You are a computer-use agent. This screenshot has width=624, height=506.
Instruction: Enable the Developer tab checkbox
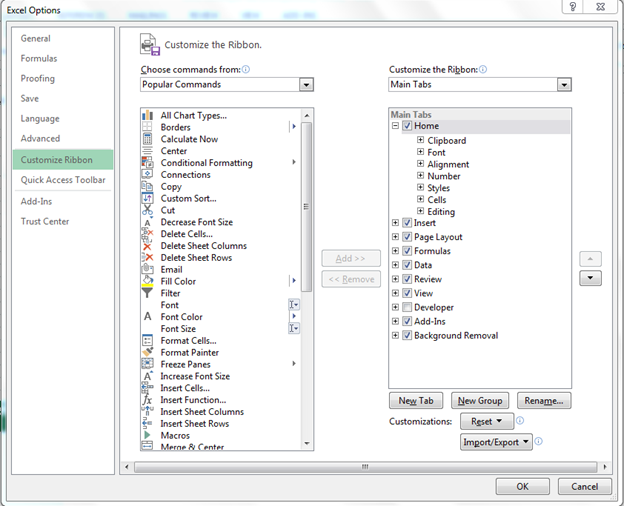click(x=407, y=307)
